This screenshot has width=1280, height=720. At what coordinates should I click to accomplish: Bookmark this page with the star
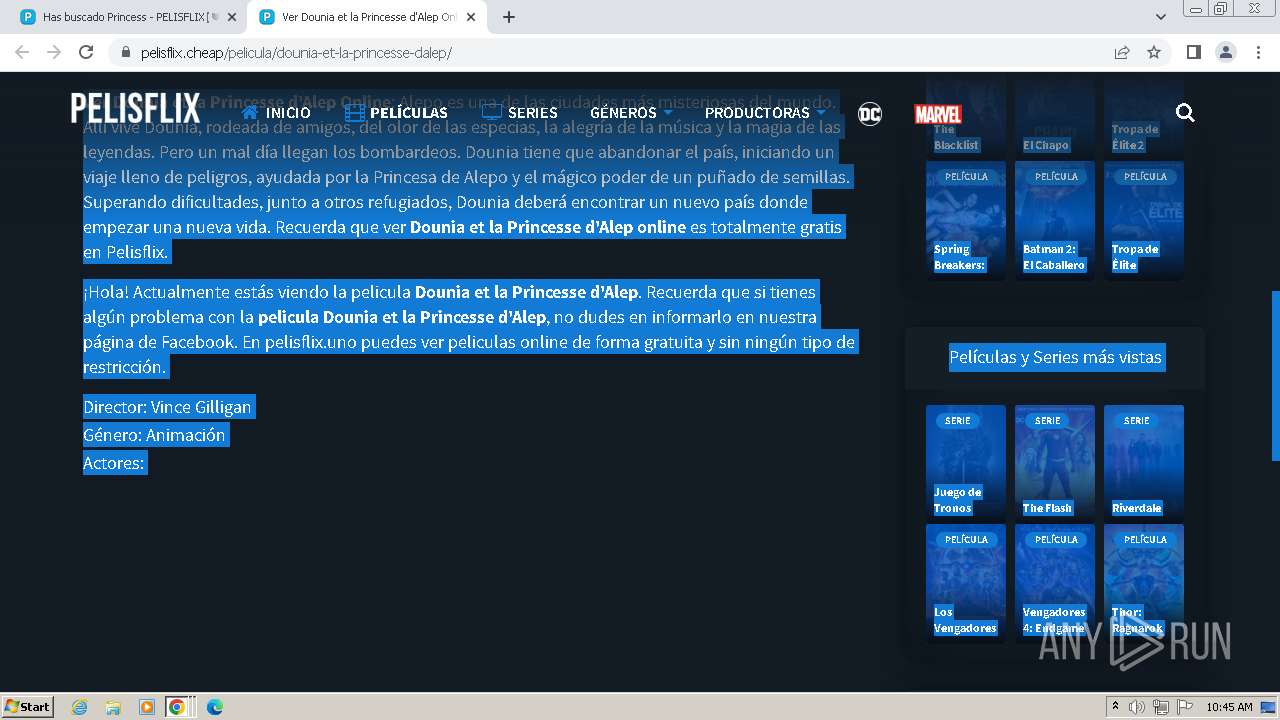point(1154,52)
